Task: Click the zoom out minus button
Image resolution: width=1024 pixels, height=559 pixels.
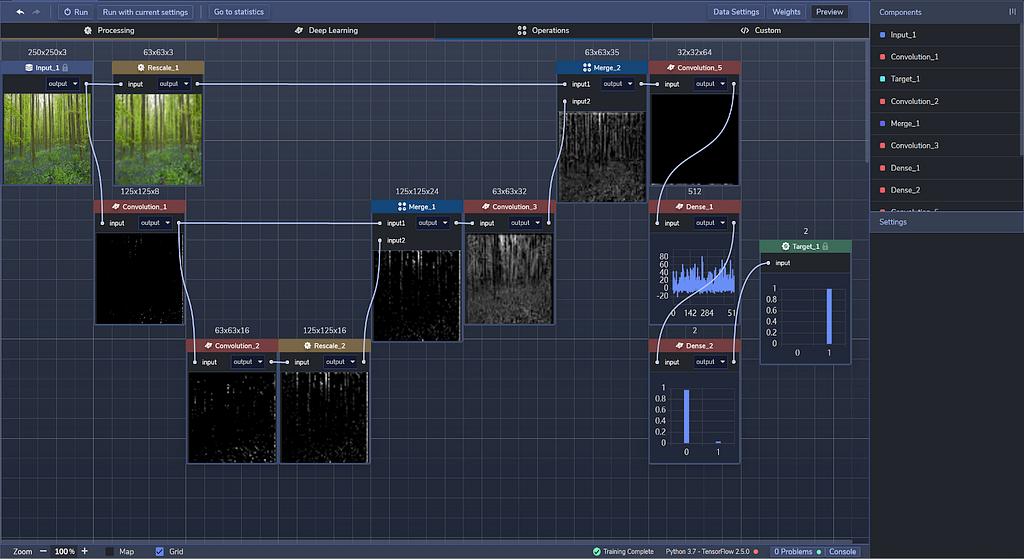Action: 43,551
